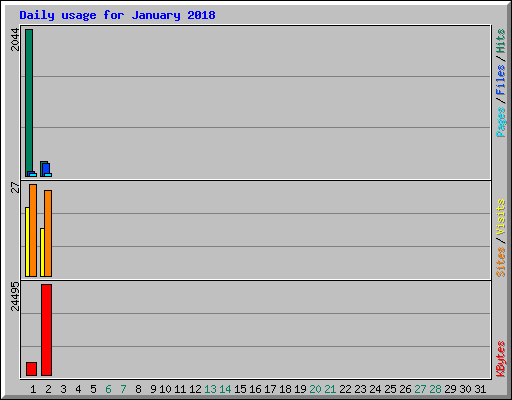Screen dimensions: 512x400
Task: Click day label "3" on the x-axis
Action: 63,389
